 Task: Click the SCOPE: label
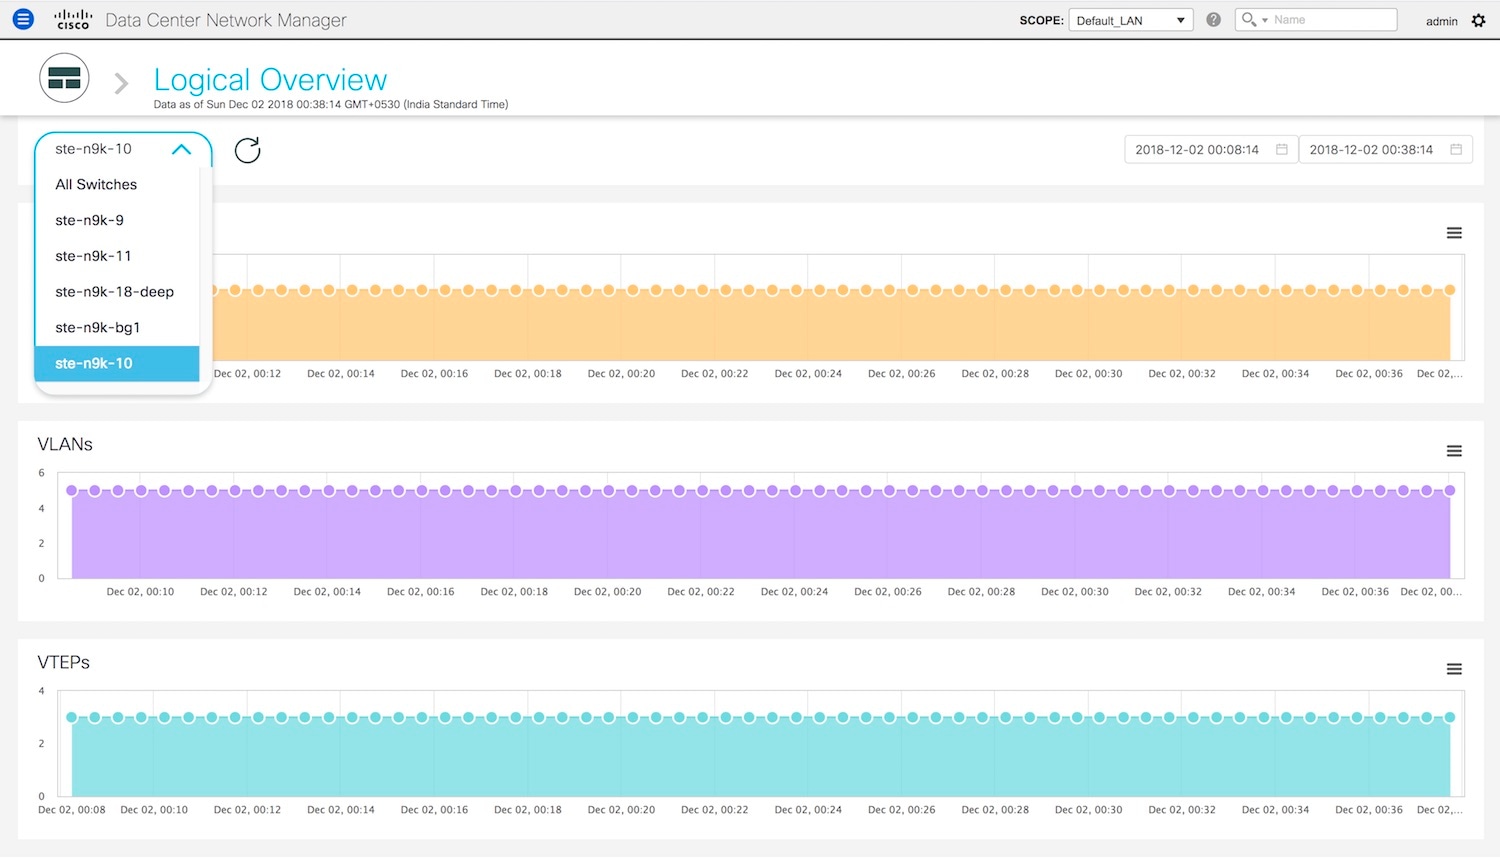(1041, 20)
